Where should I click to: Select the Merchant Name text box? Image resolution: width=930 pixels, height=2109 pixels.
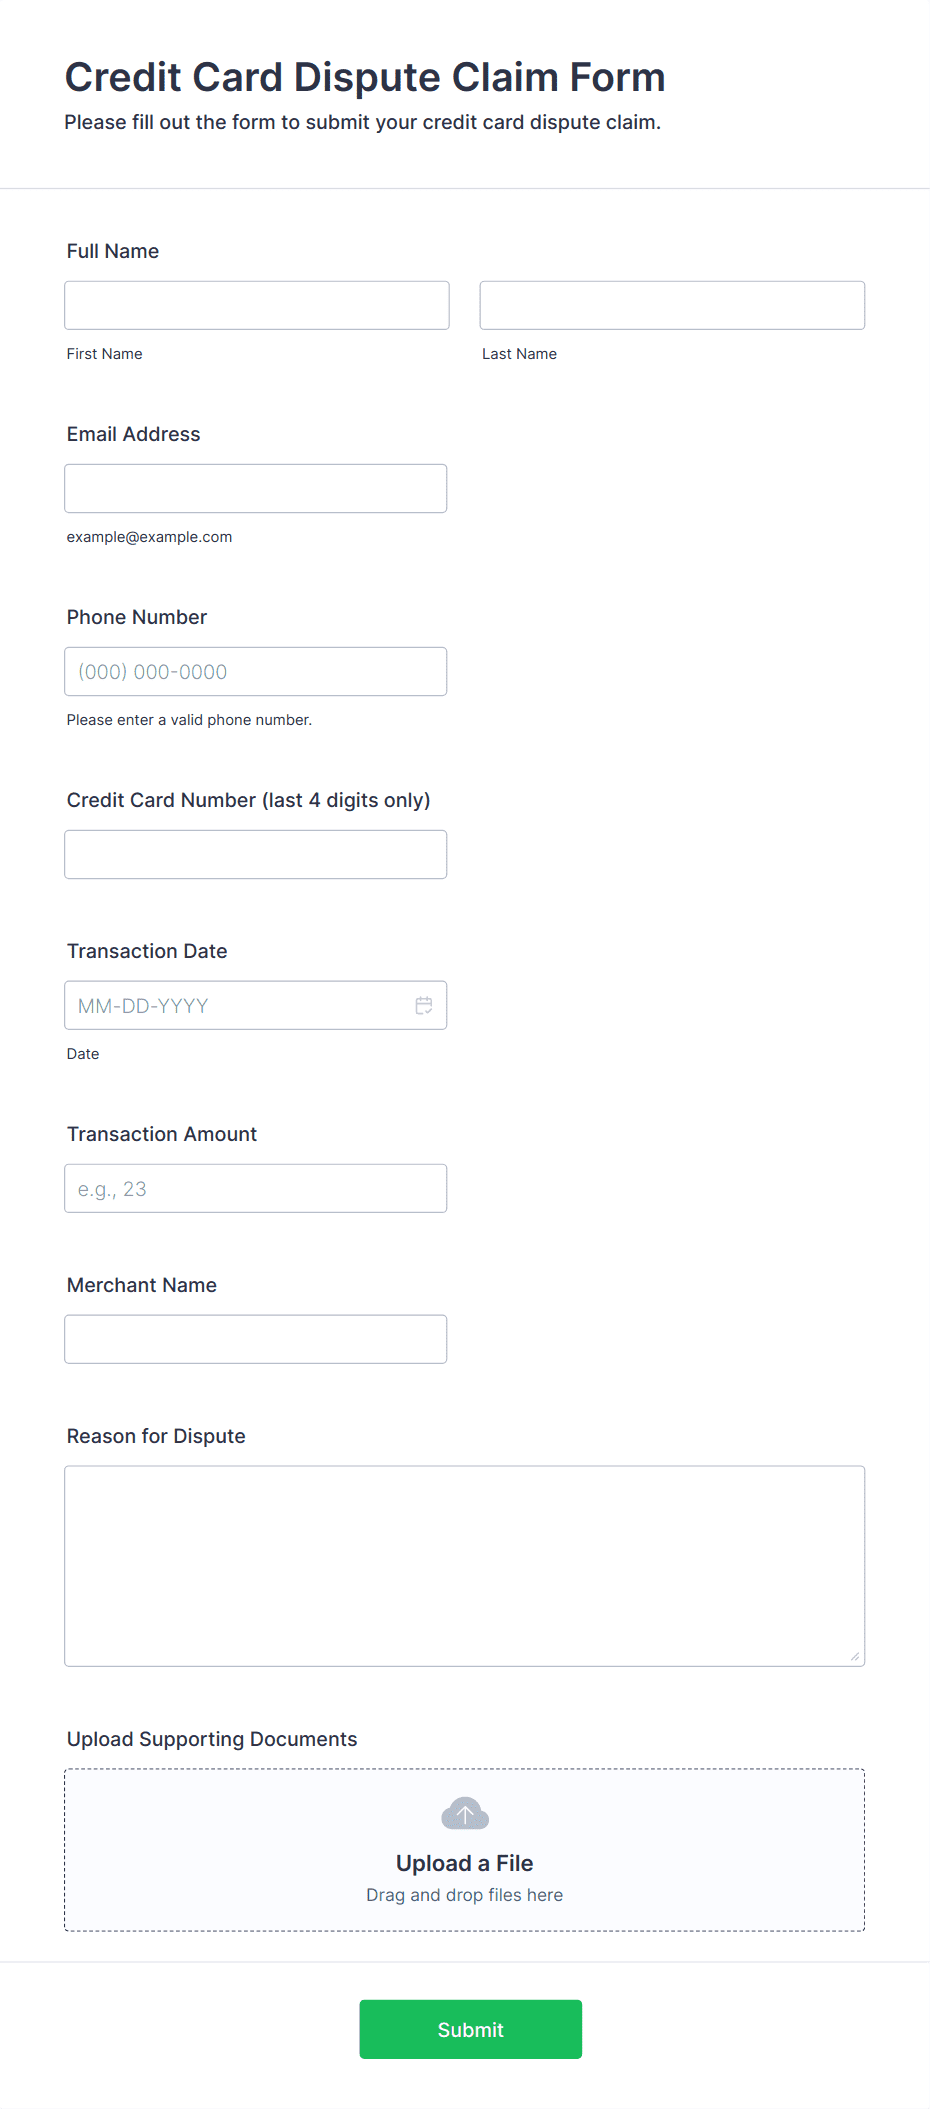pos(256,1339)
